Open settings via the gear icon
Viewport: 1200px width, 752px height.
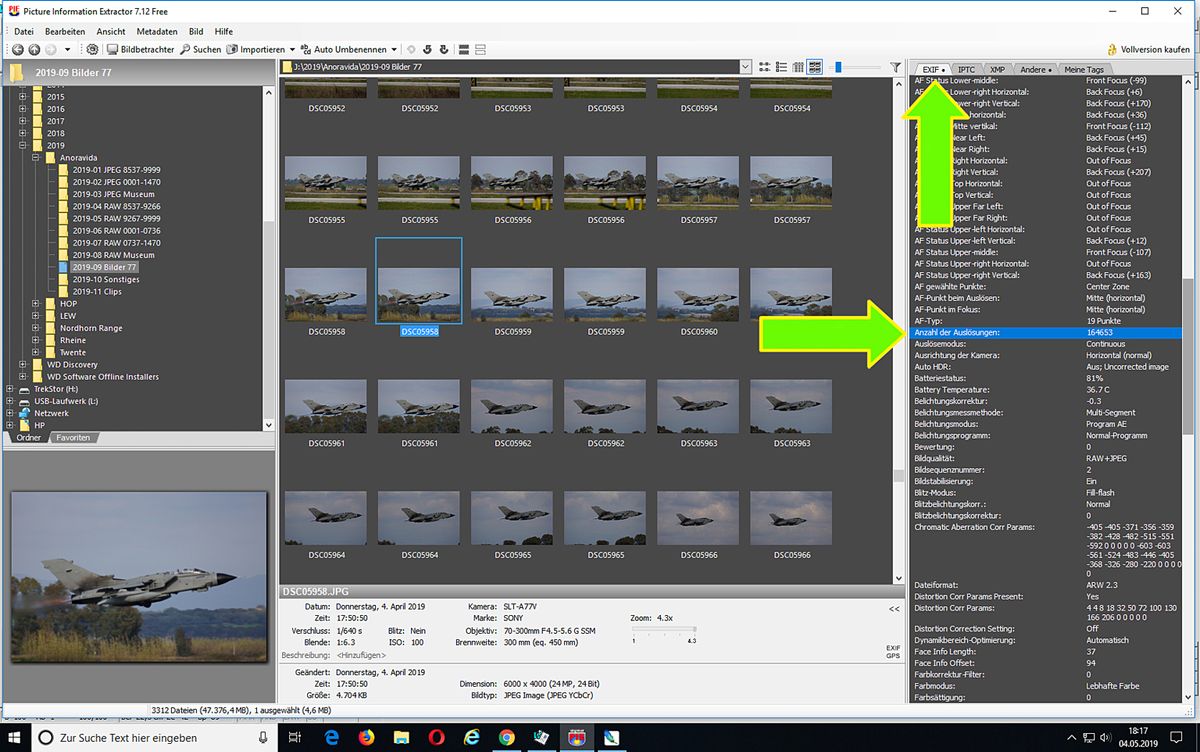(x=93, y=49)
